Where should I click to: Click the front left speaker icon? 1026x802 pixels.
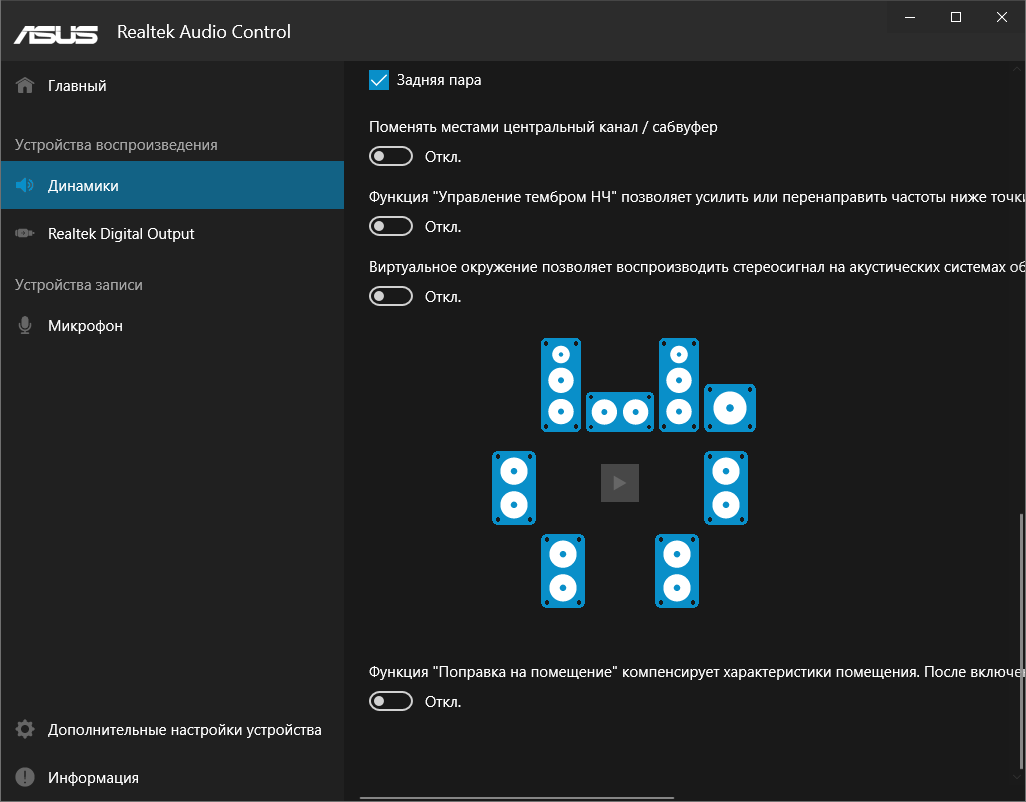pyautogui.click(x=561, y=384)
